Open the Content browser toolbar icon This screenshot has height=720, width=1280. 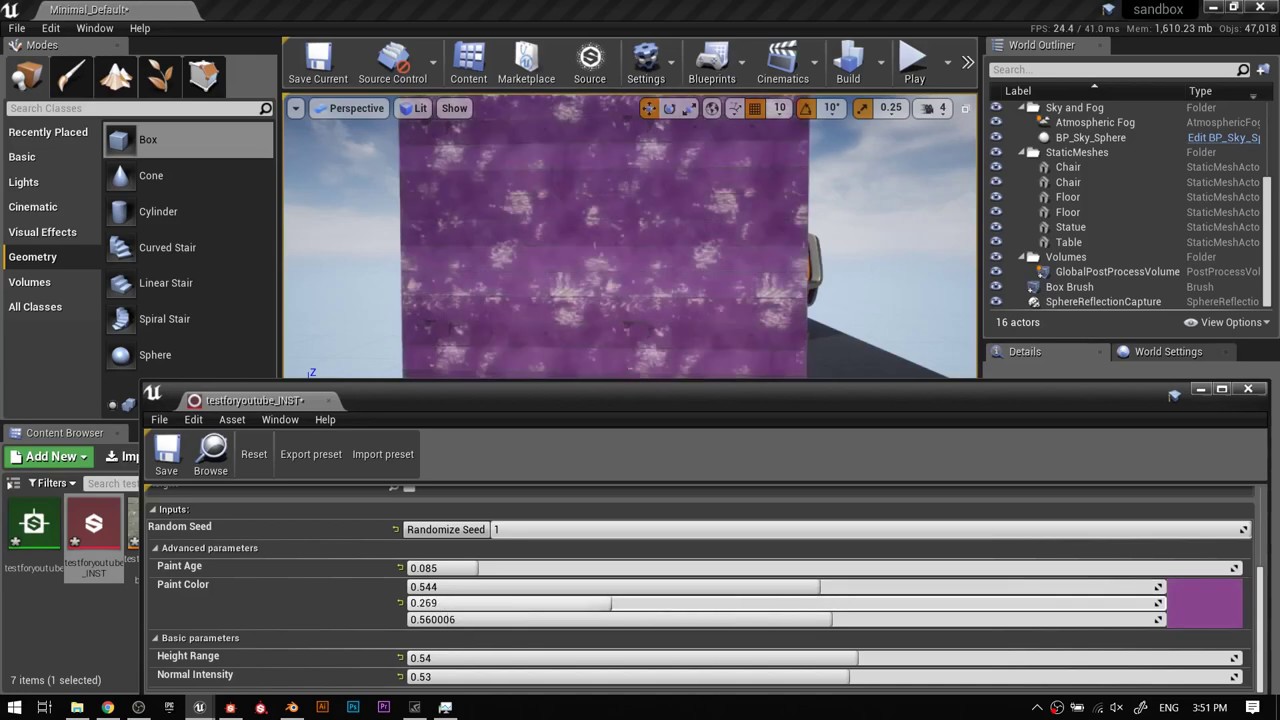click(468, 63)
